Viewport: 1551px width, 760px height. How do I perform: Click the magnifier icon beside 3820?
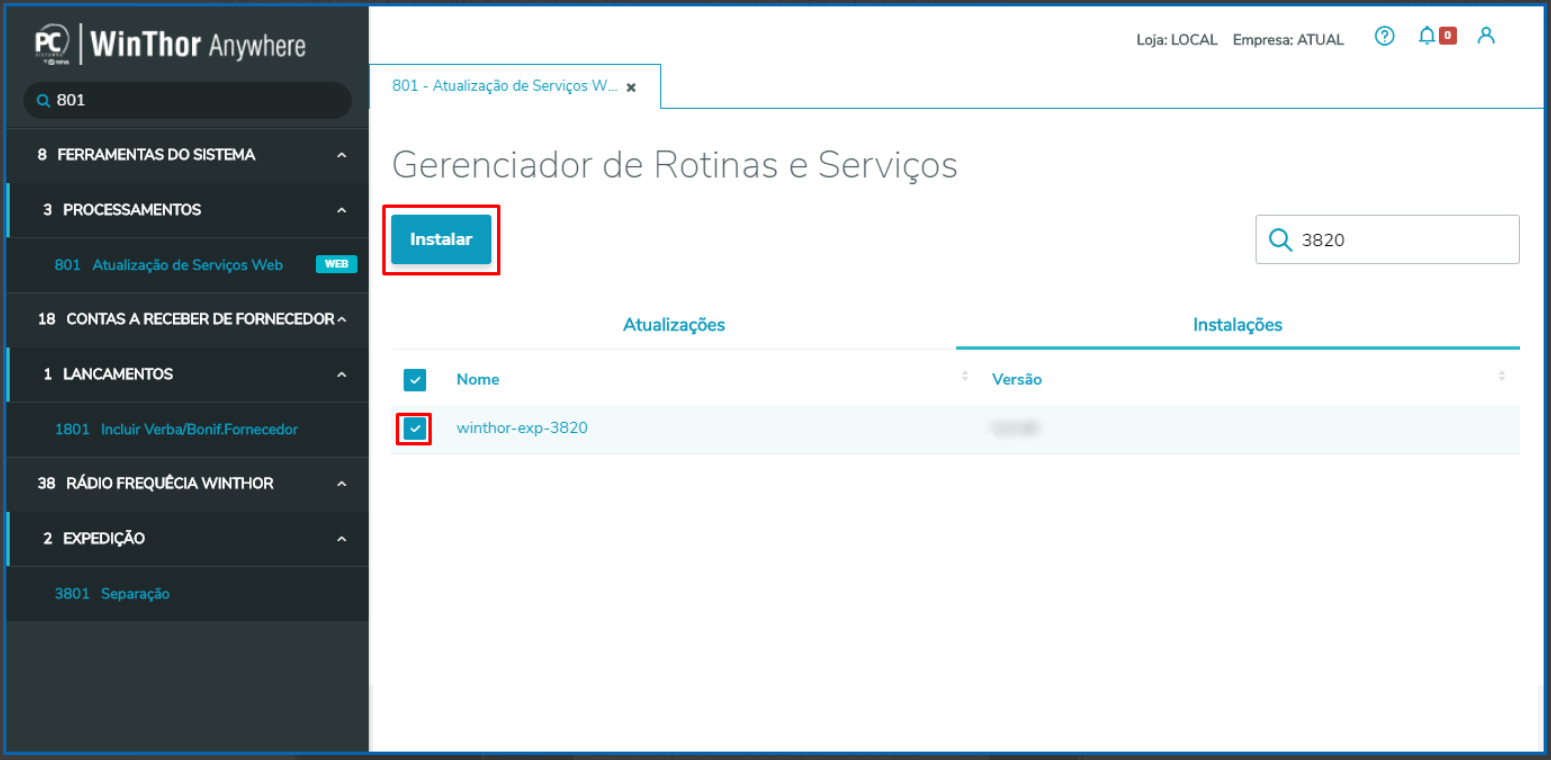tap(1280, 240)
